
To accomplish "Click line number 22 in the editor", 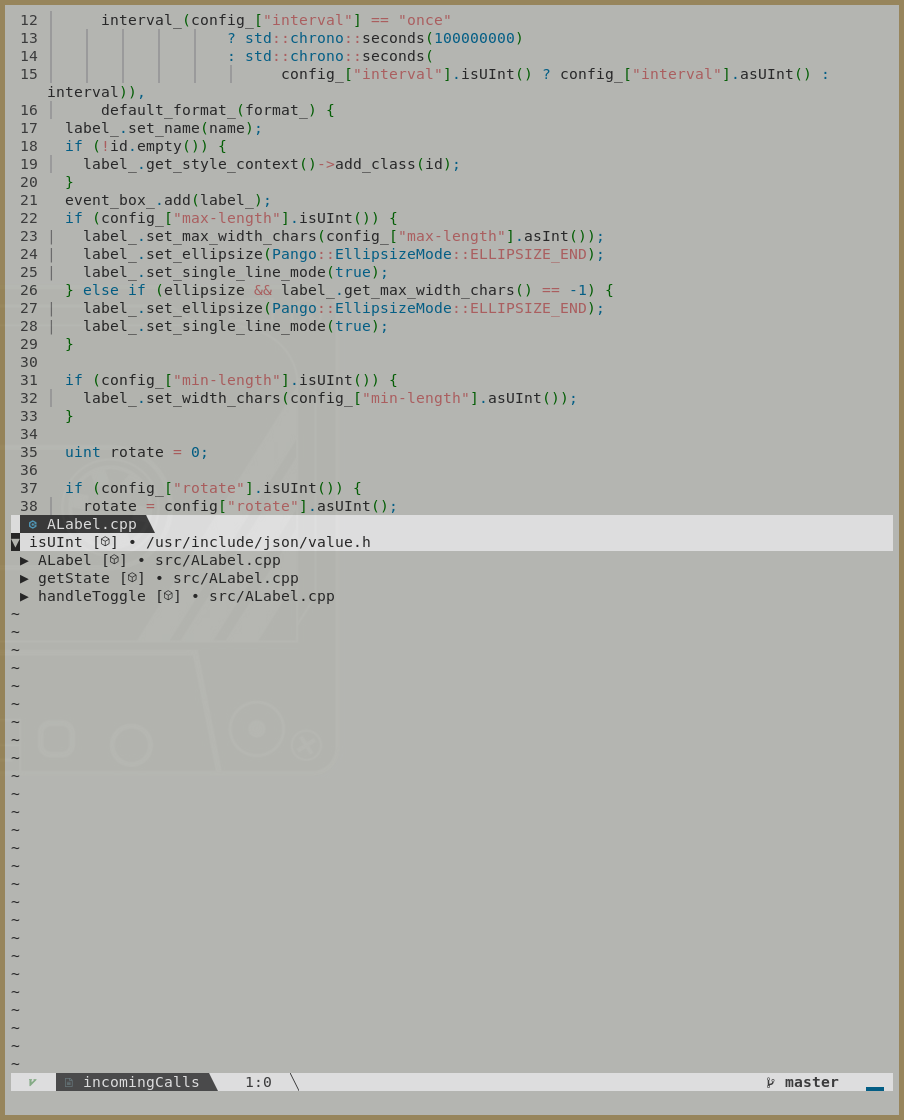I will 29,218.
